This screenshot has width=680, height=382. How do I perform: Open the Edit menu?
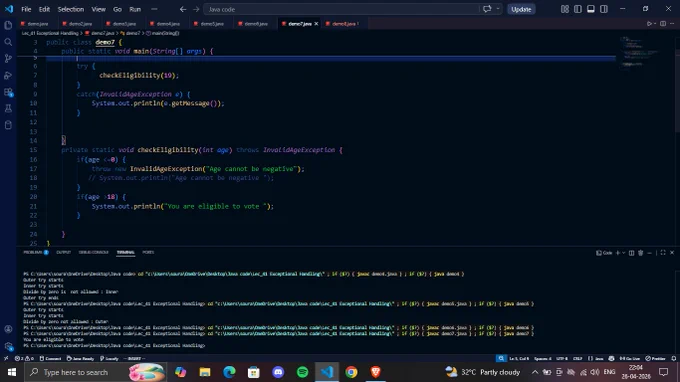point(44,9)
